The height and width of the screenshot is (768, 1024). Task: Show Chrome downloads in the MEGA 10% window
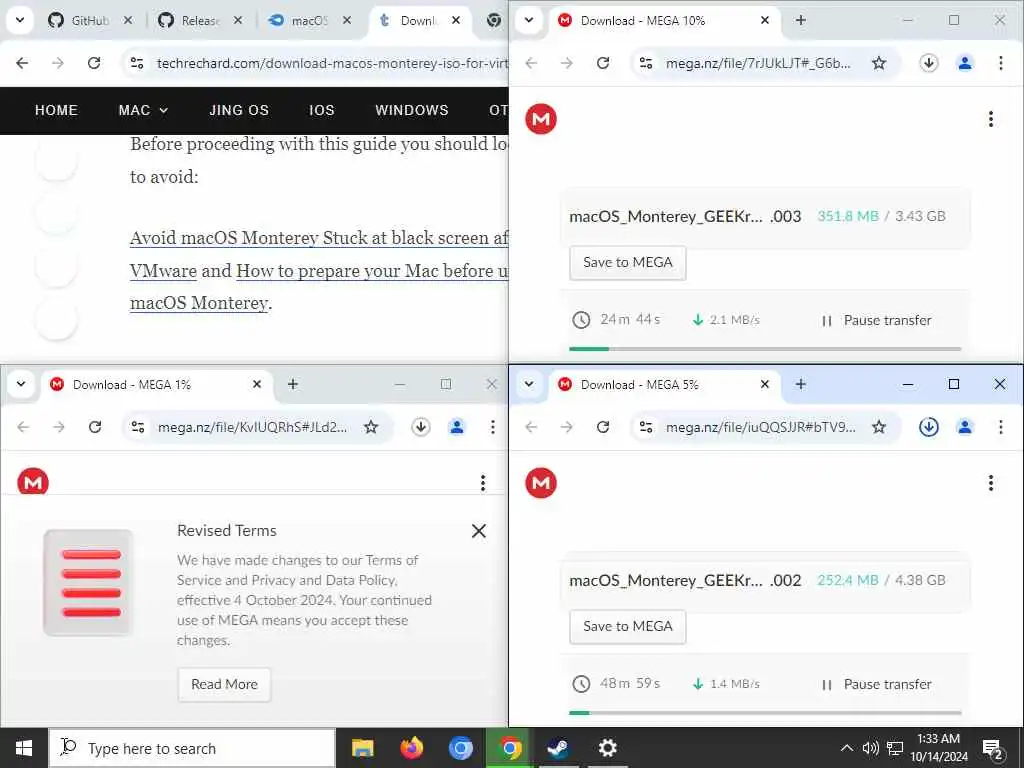click(x=929, y=63)
